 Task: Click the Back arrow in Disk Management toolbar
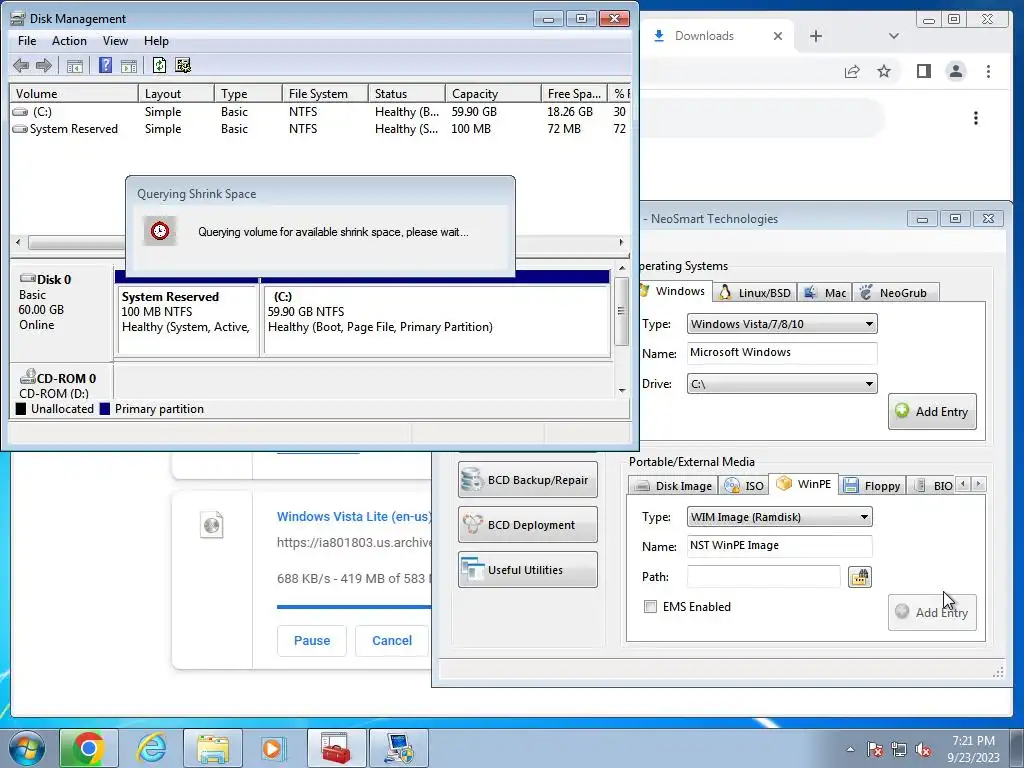(x=21, y=65)
